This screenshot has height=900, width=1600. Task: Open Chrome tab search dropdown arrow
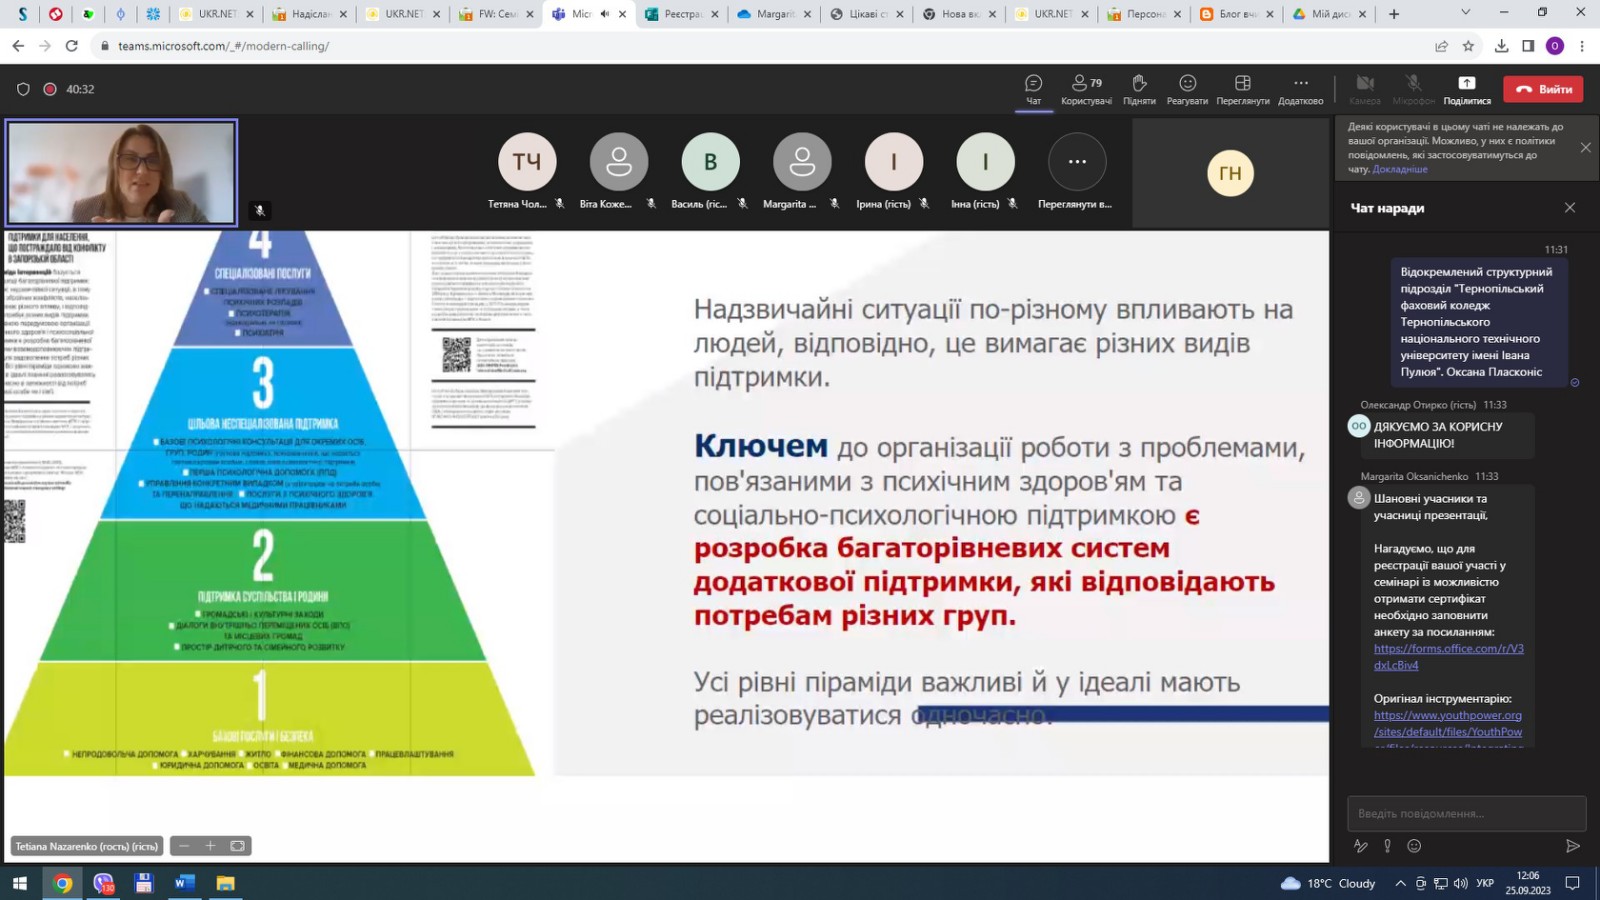[1465, 13]
